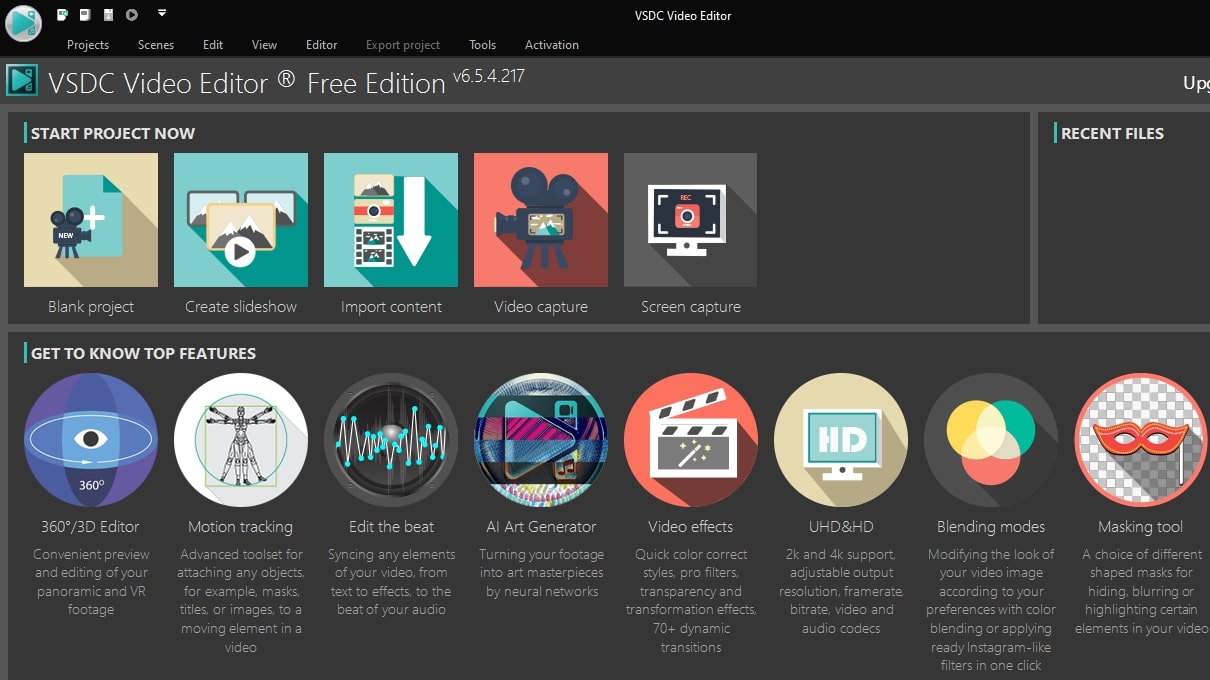Select the UHD&HD monitor icon

click(x=841, y=440)
